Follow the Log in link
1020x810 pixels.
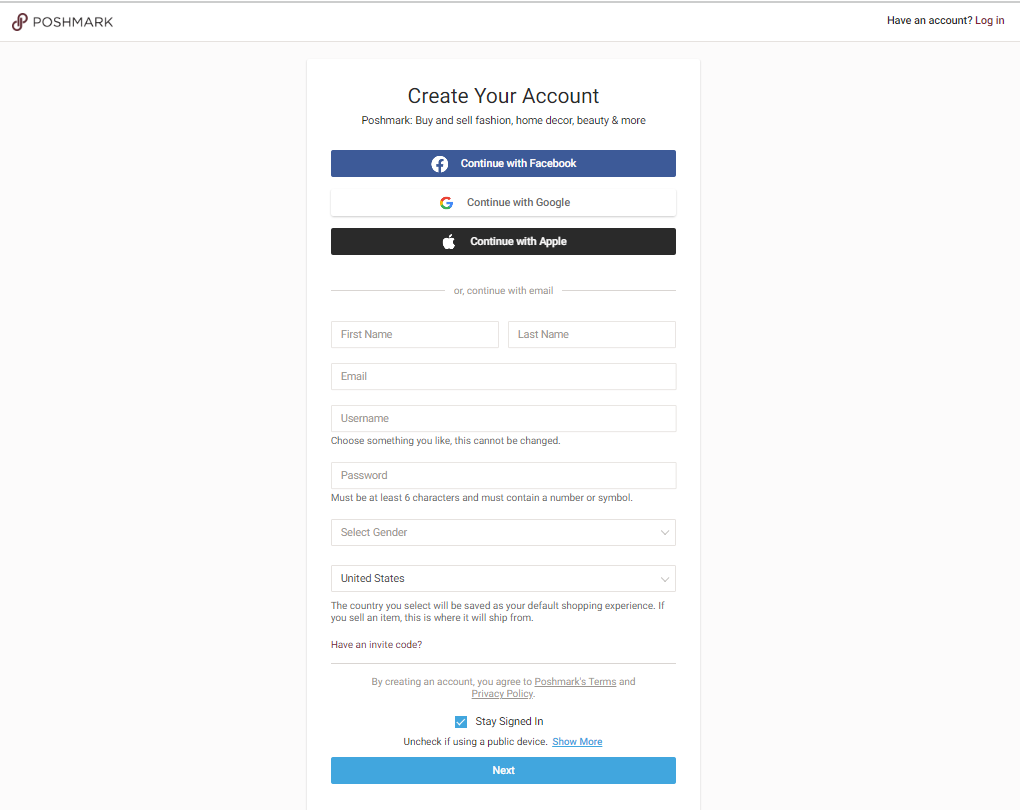[x=990, y=21]
